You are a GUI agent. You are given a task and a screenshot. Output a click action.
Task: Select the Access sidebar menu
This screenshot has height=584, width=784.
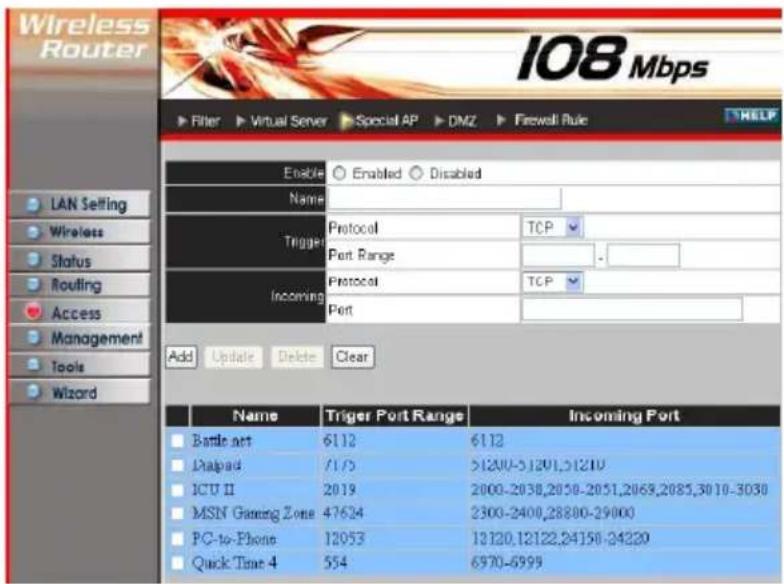tap(80, 312)
